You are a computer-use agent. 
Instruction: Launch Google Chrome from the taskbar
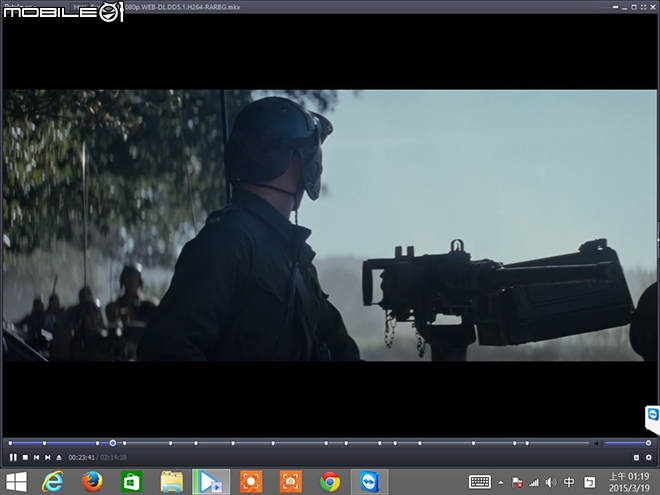tap(330, 482)
